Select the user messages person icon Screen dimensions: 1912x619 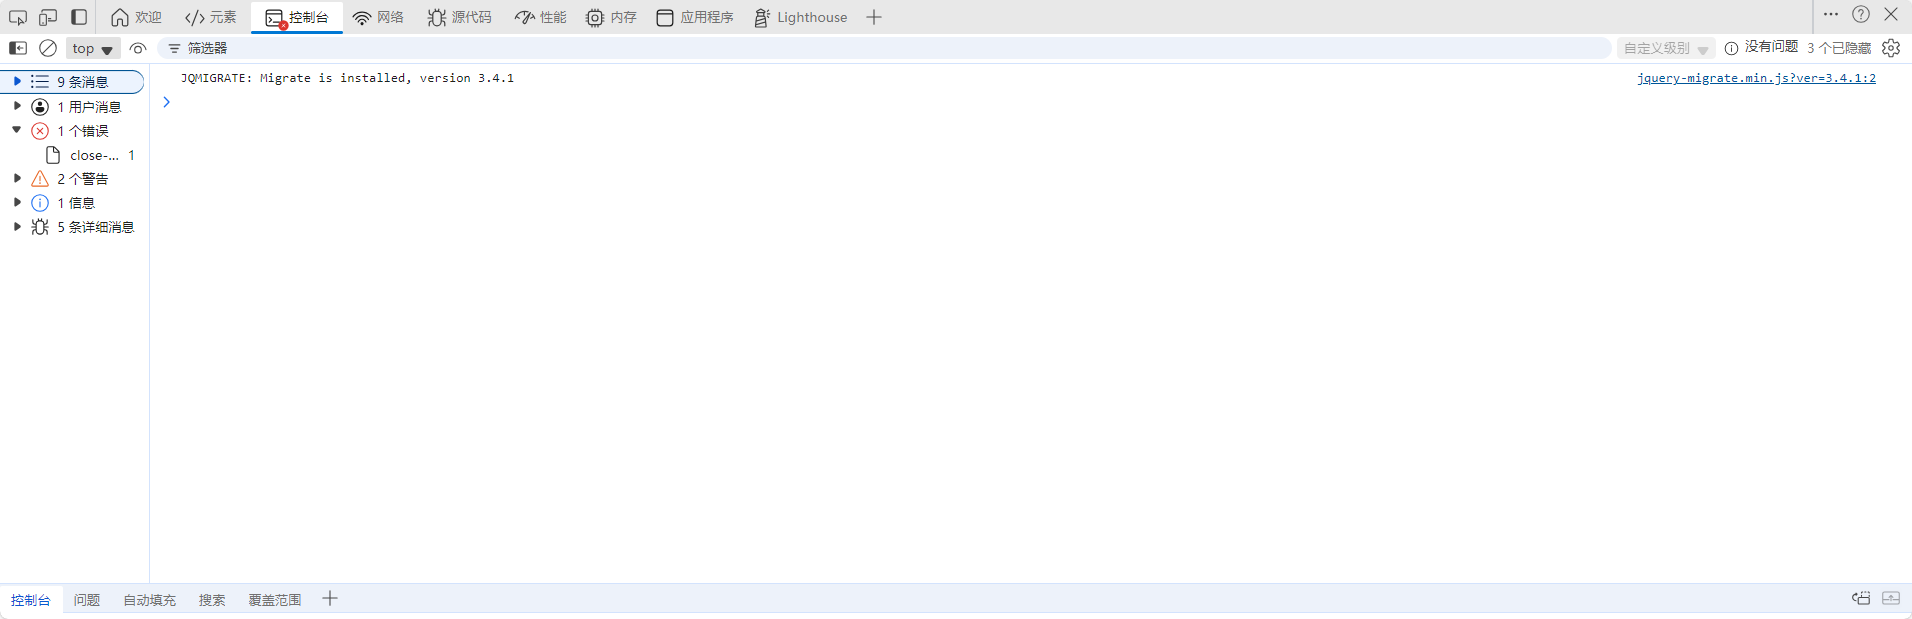tap(40, 107)
